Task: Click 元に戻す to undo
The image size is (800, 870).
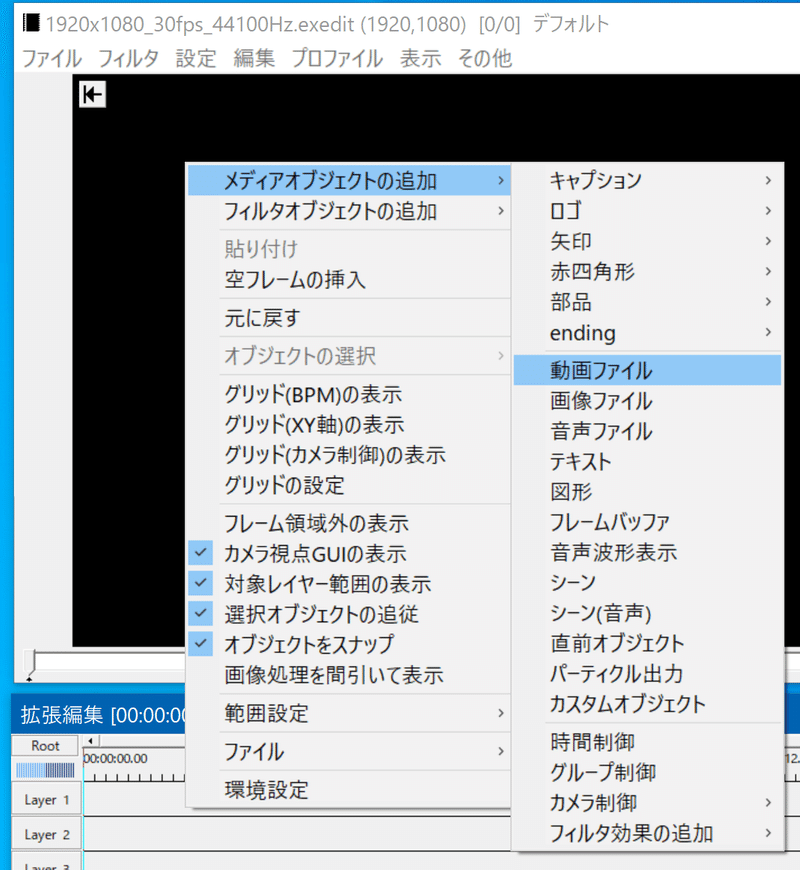Action: point(349,318)
